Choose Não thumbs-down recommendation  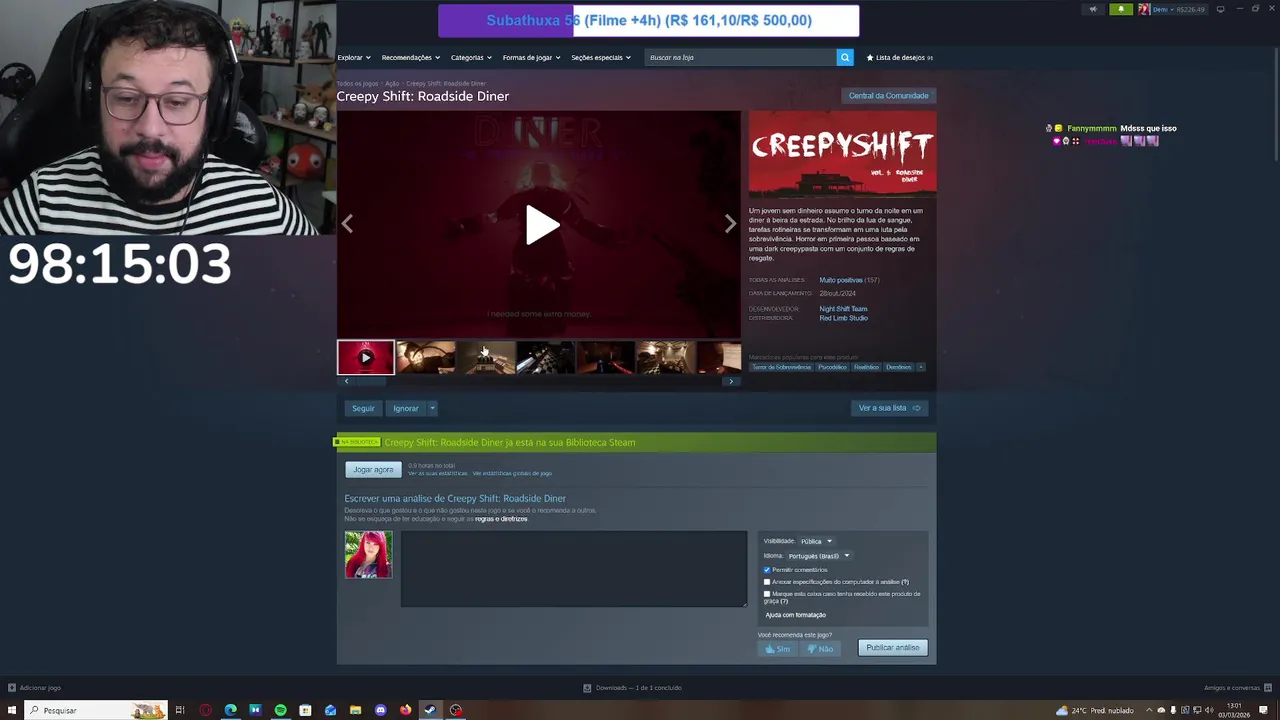coord(820,648)
